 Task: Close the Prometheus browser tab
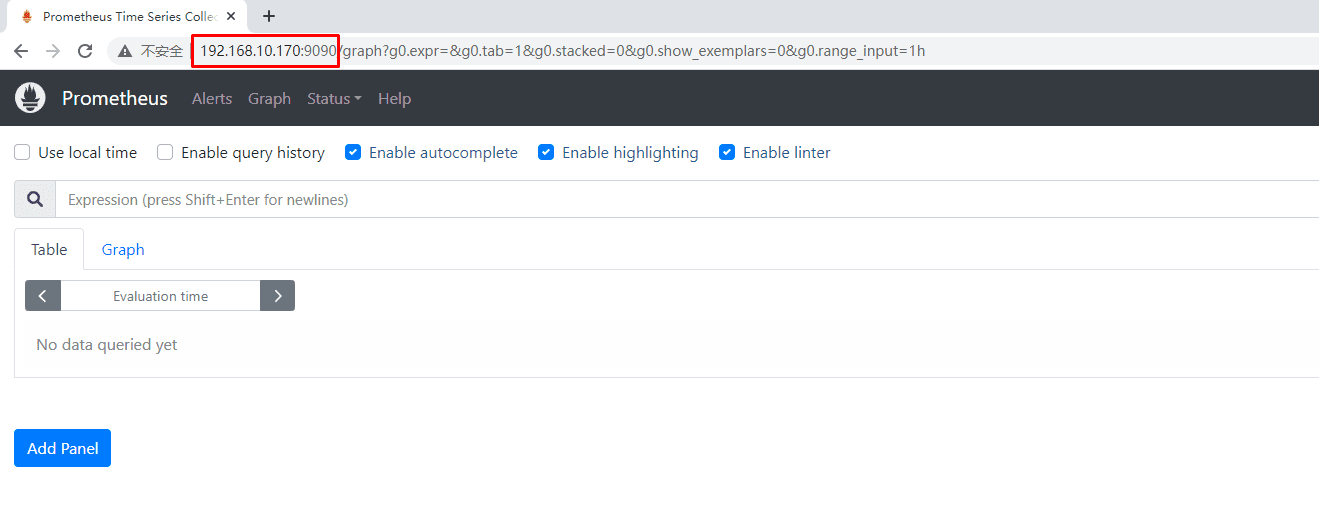point(231,16)
